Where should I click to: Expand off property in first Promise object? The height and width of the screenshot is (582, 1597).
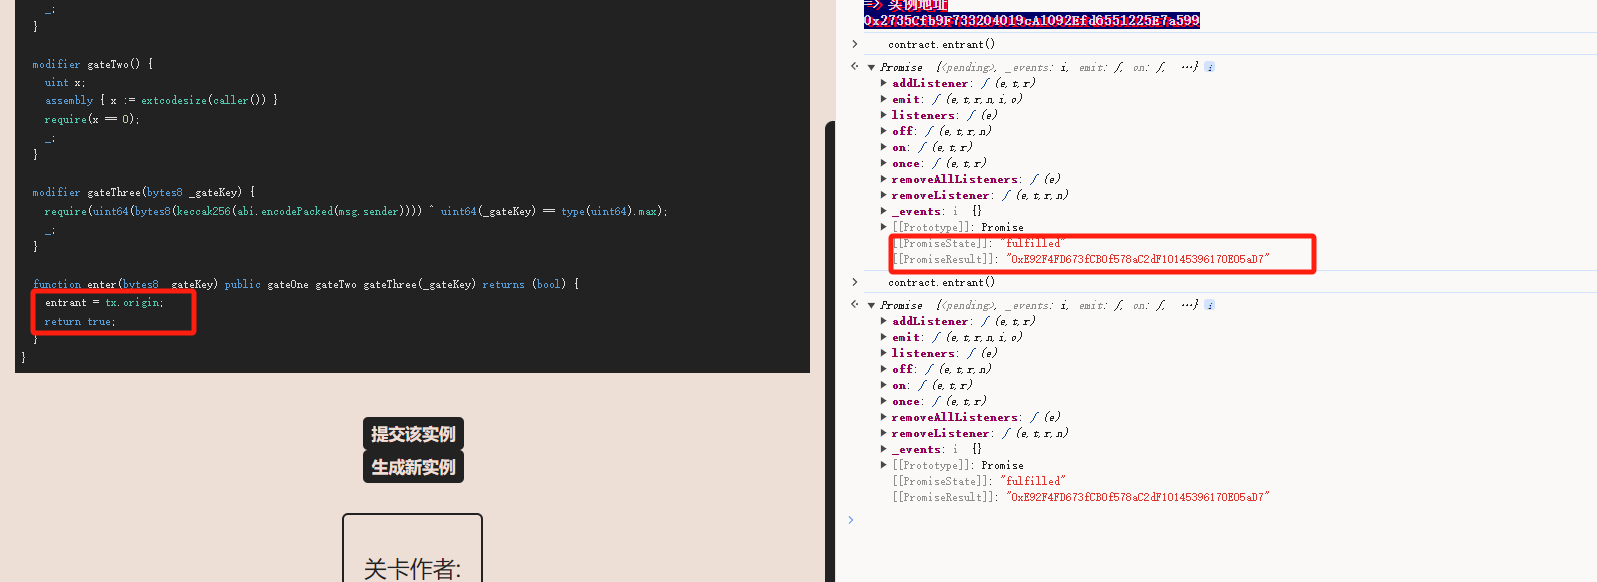[x=884, y=131]
